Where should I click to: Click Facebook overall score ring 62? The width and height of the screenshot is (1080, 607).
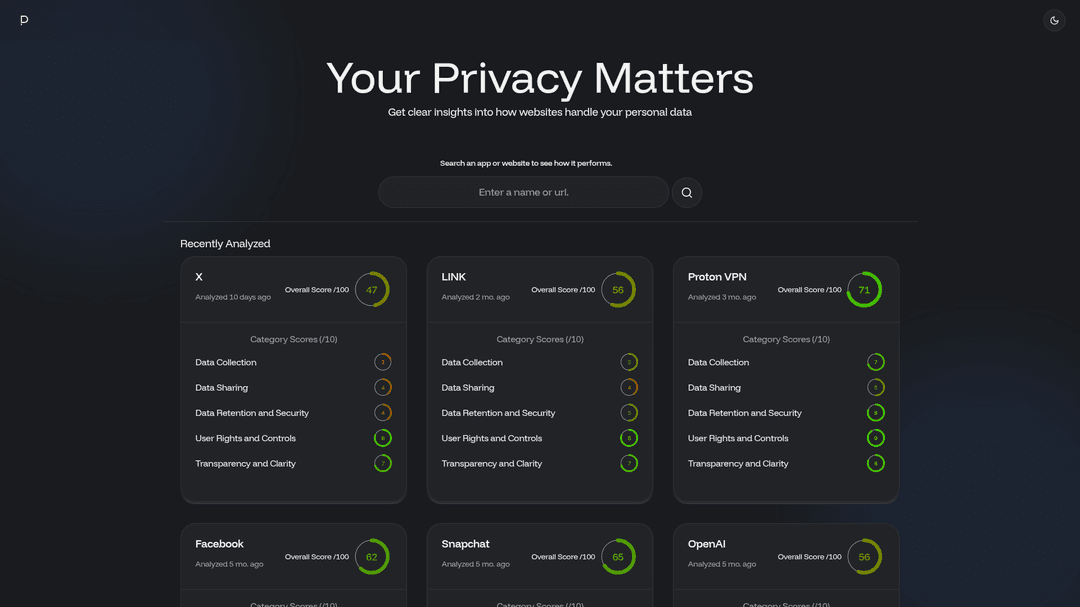pos(372,557)
